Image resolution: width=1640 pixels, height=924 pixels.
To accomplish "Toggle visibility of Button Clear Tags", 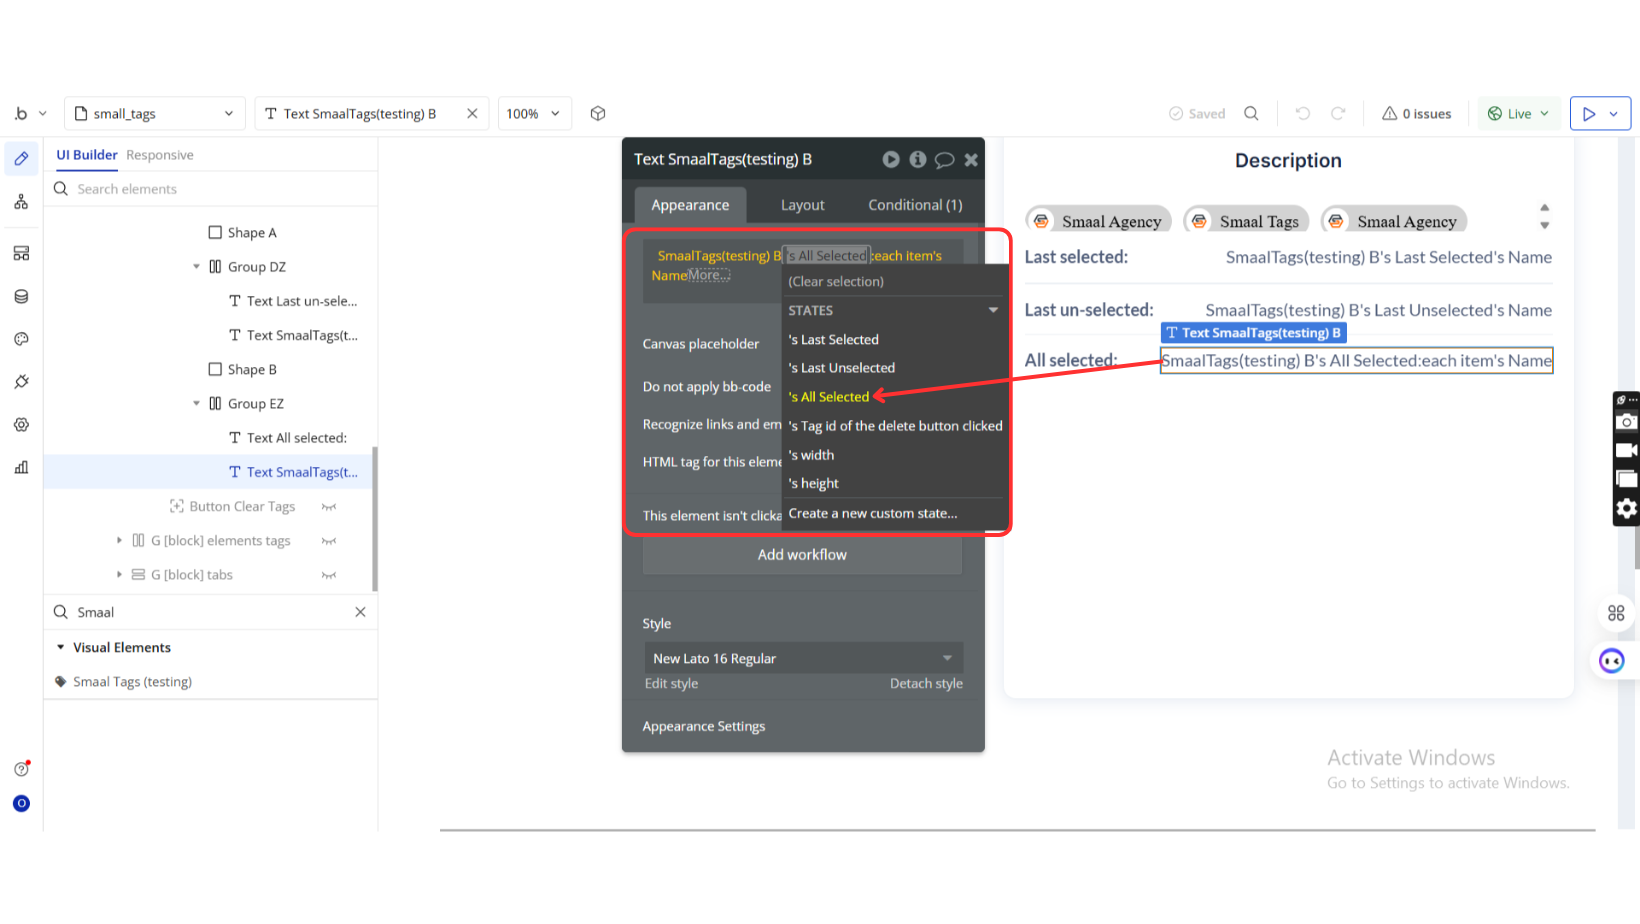I will (328, 507).
